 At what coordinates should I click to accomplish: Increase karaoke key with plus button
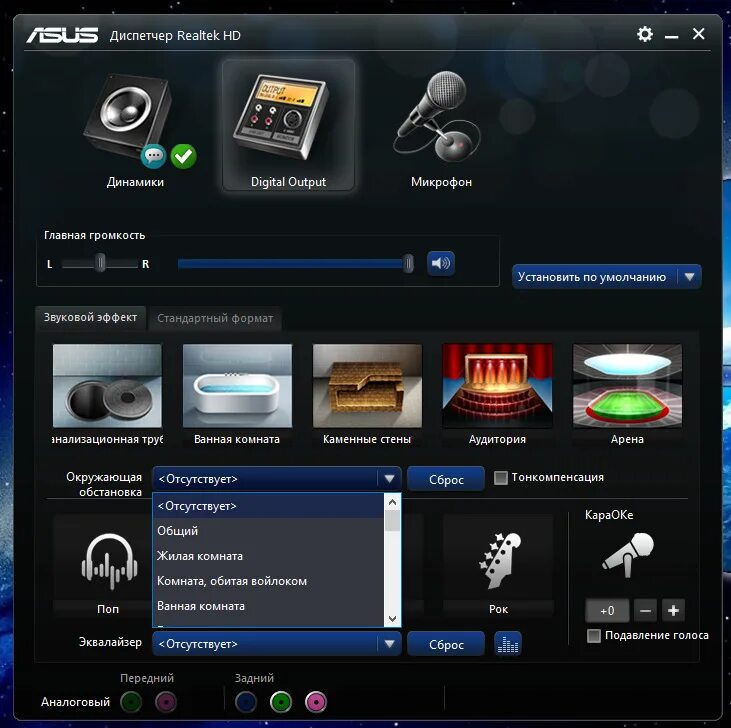click(x=673, y=611)
